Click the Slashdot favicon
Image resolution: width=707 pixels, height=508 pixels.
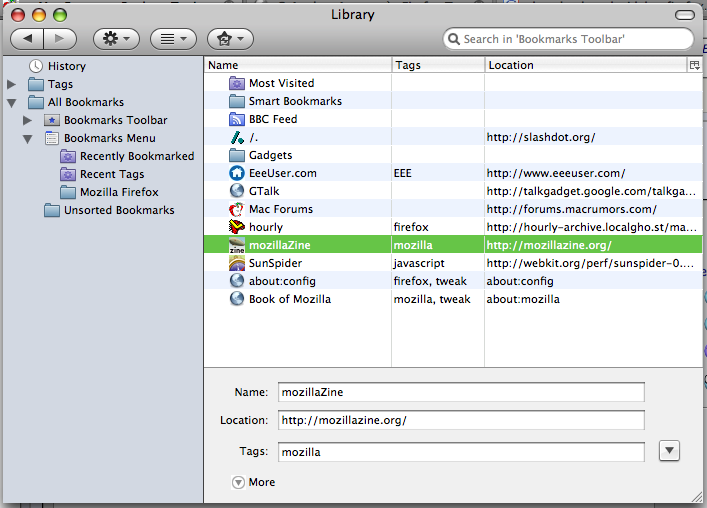(237, 137)
